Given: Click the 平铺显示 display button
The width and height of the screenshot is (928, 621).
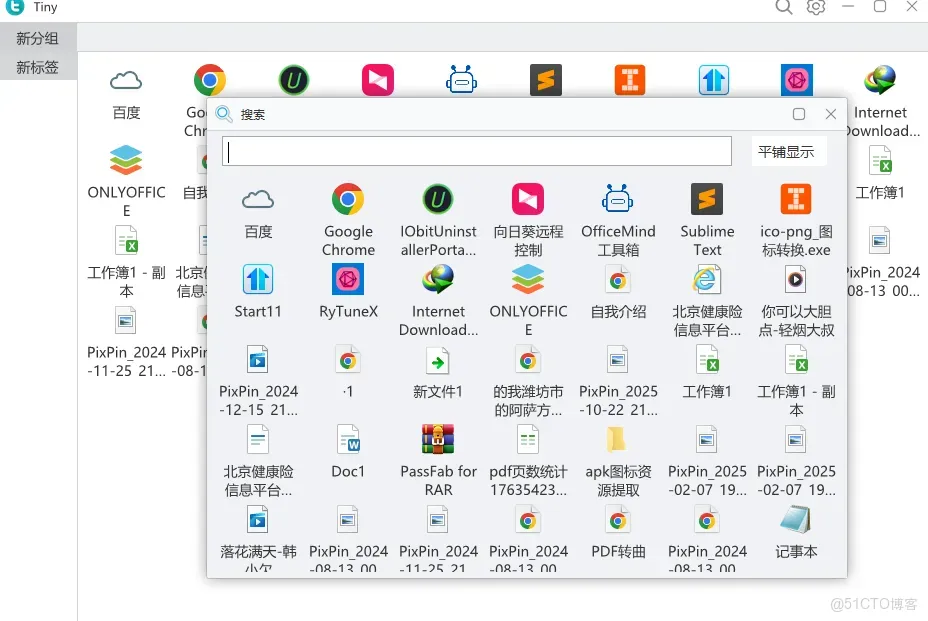Looking at the screenshot, I should pyautogui.click(x=786, y=150).
